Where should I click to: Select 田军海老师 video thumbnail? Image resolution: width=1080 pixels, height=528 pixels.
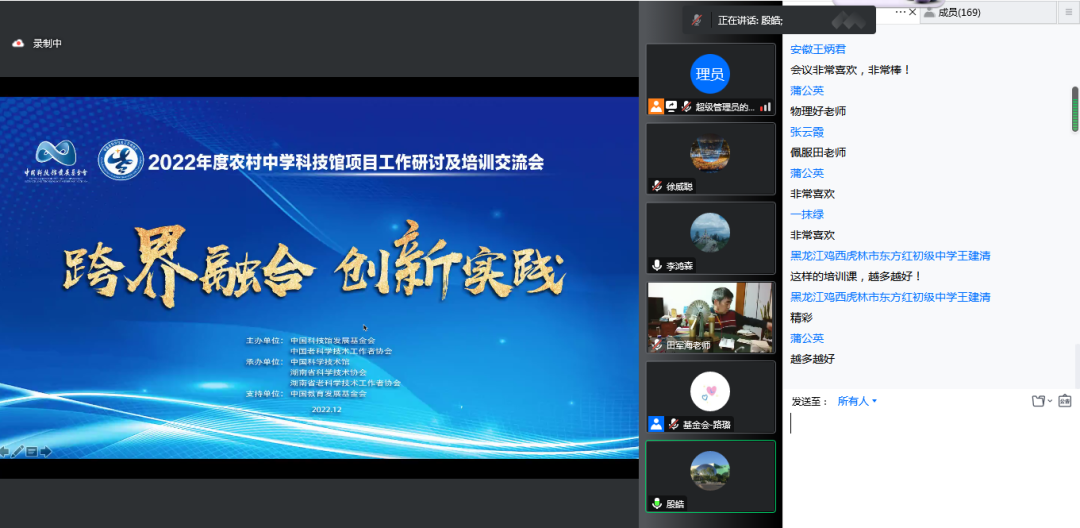coord(710,318)
